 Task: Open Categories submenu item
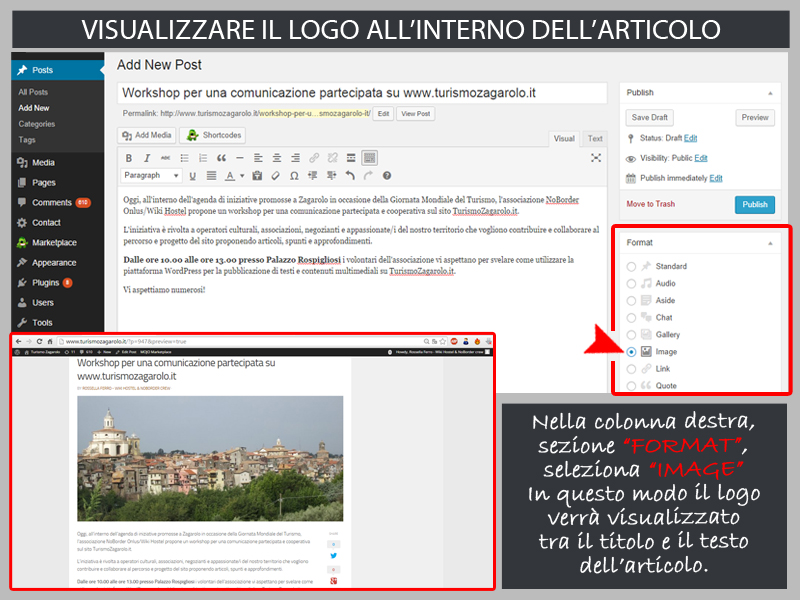pyautogui.click(x=37, y=124)
